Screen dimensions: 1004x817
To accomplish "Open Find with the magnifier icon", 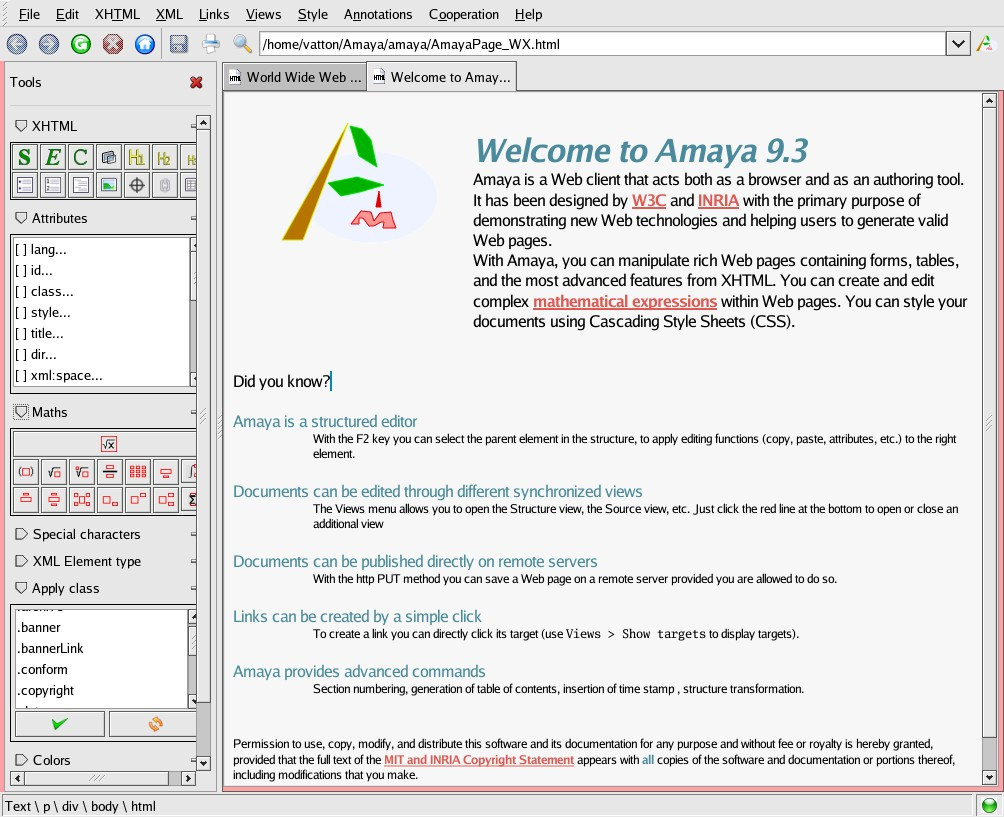I will [x=242, y=44].
